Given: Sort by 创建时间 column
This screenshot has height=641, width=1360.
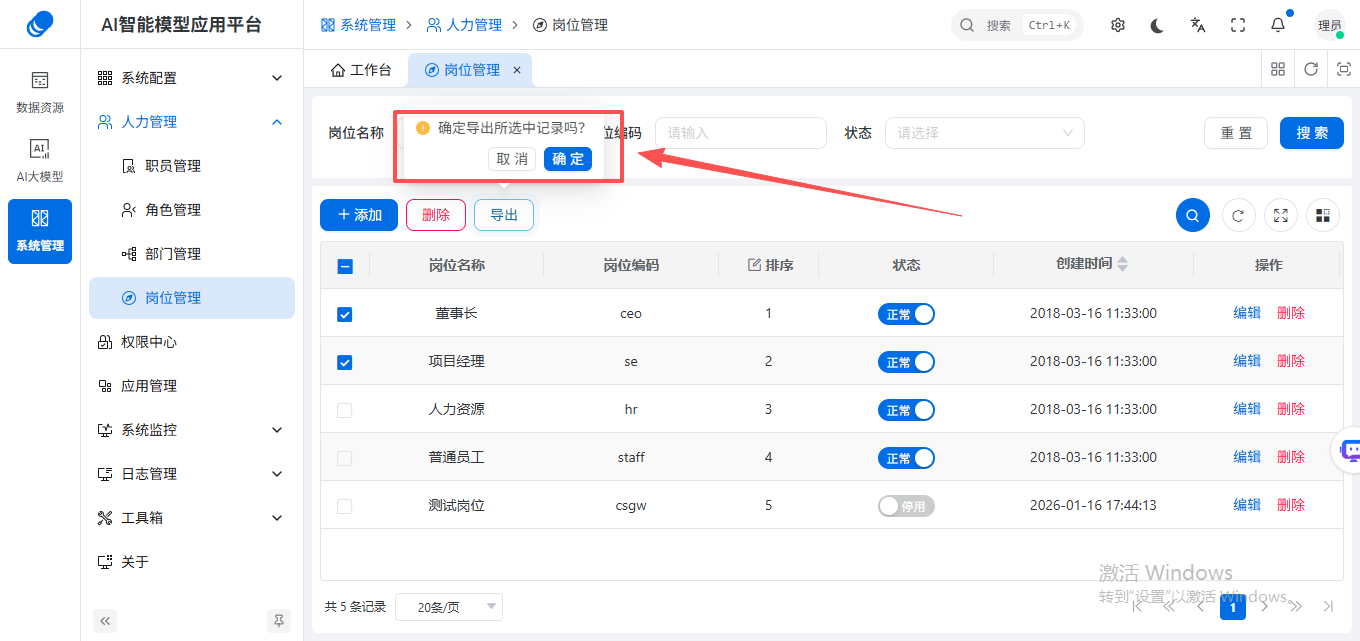Looking at the screenshot, I should [1122, 264].
